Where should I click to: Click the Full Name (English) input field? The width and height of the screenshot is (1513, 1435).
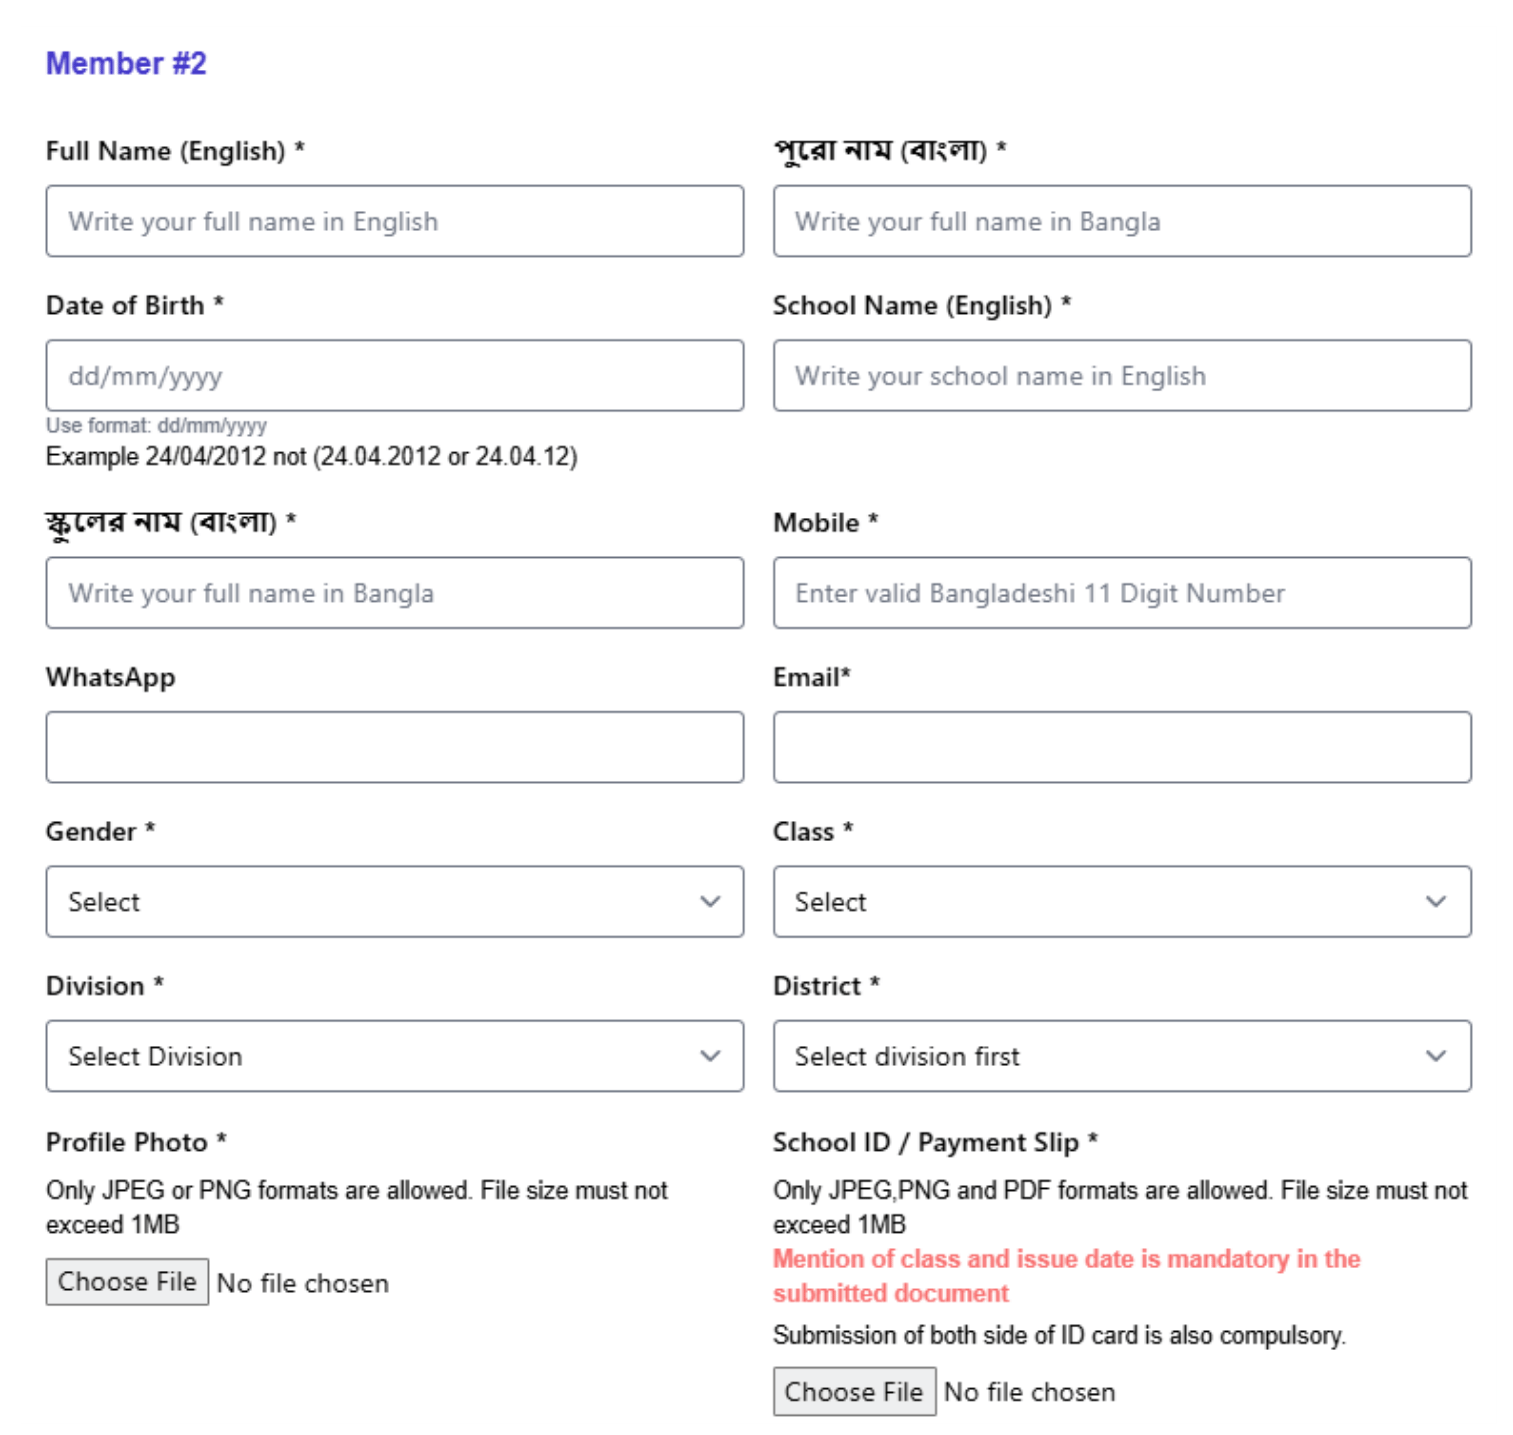(x=395, y=221)
